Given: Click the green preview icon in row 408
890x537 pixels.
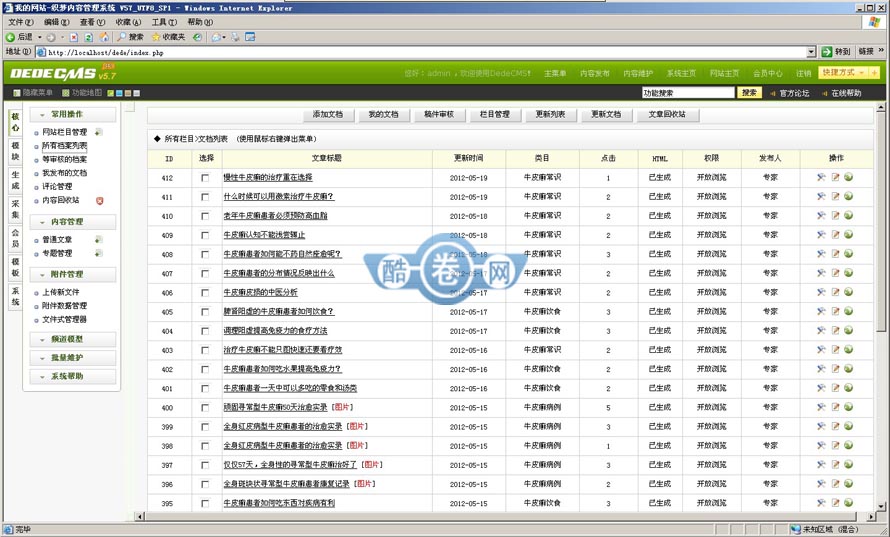Looking at the screenshot, I should (x=849, y=254).
